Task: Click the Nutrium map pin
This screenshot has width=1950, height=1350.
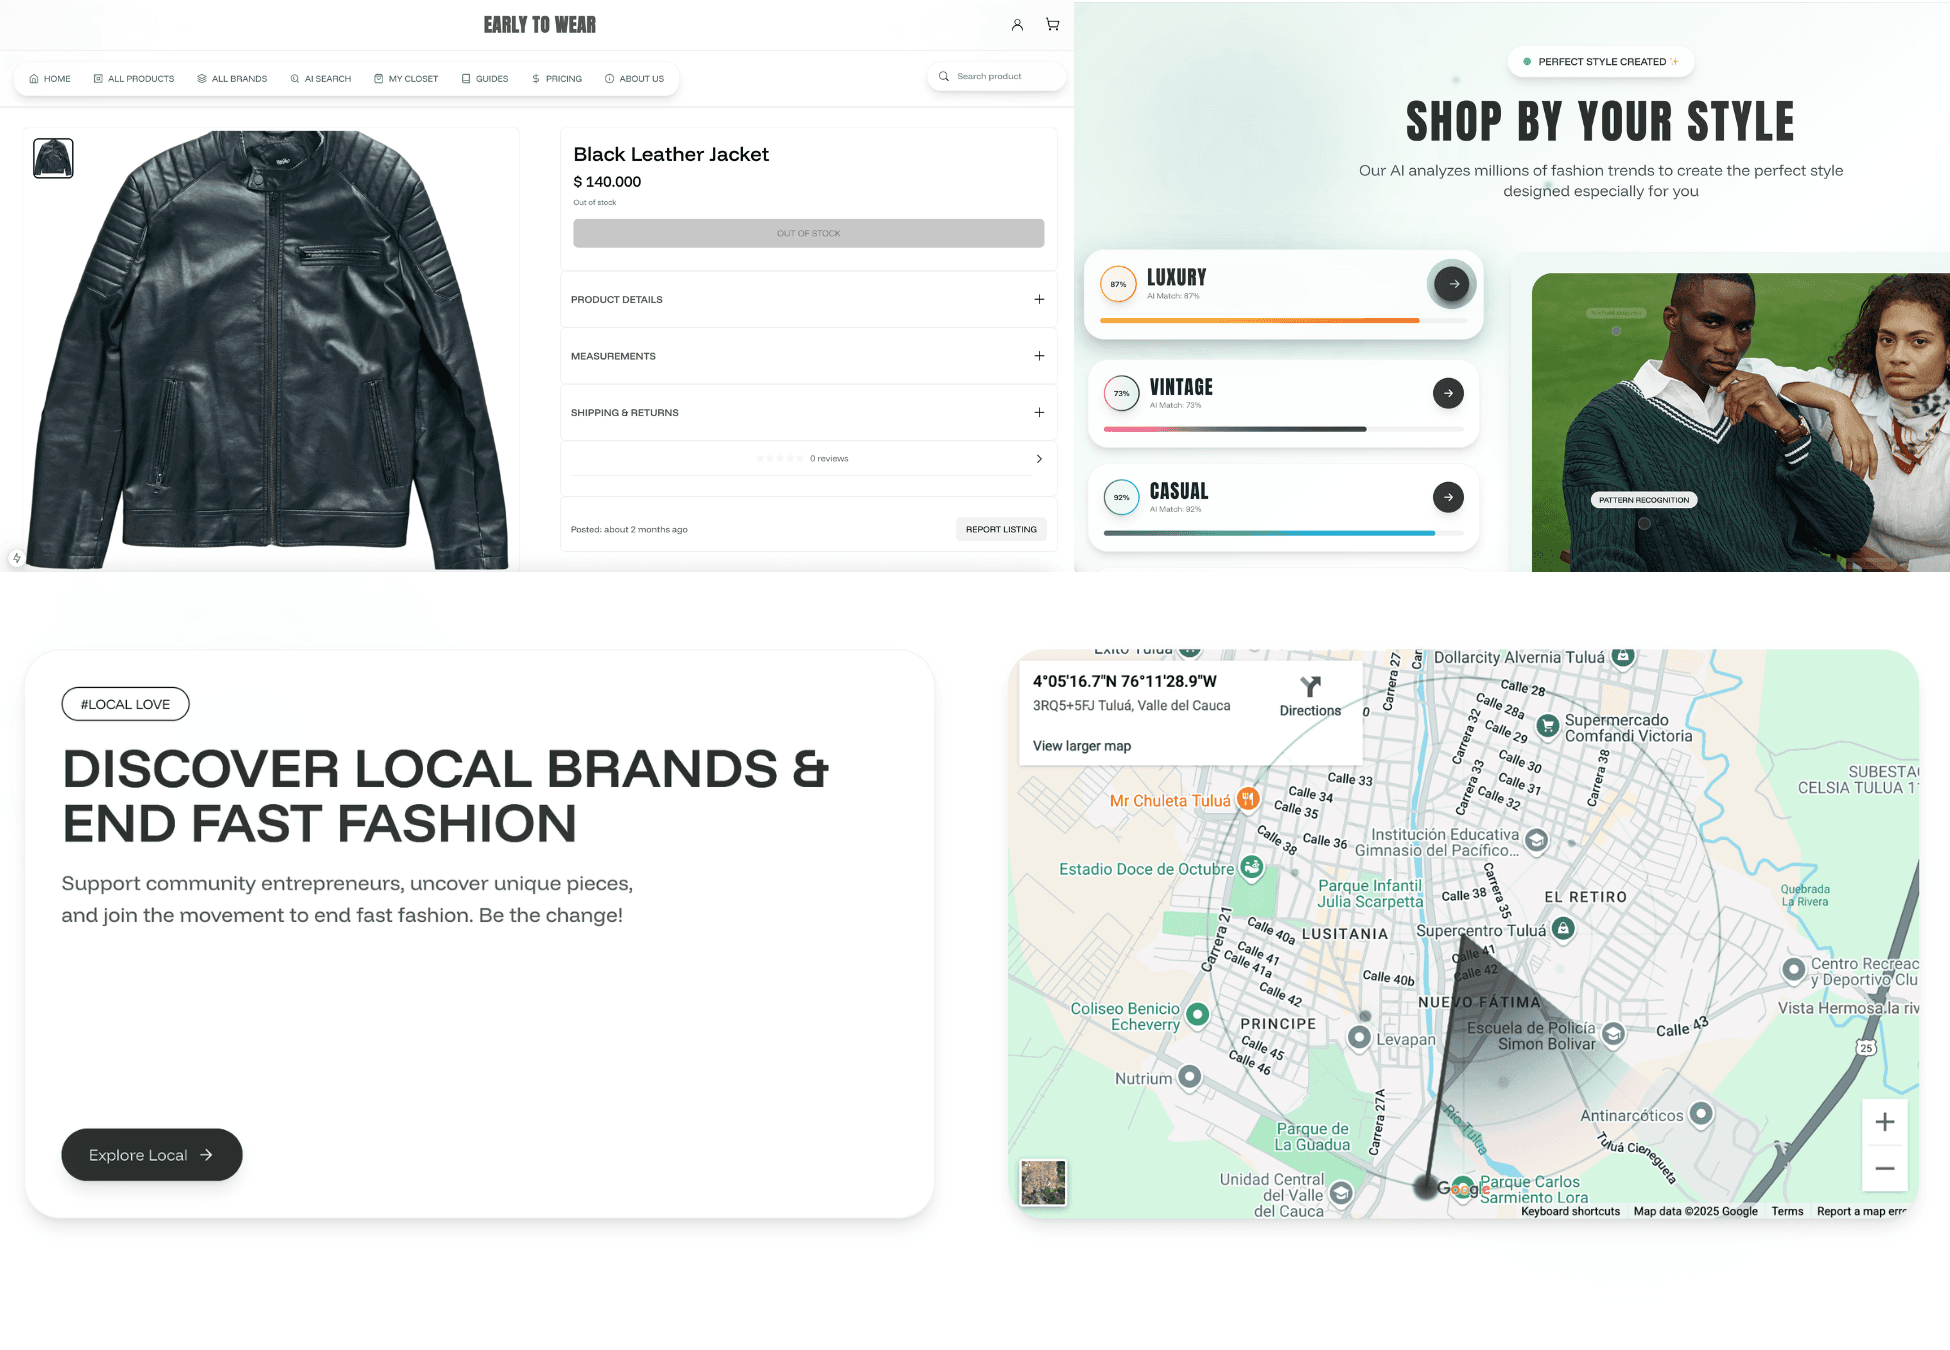Action: (x=1189, y=1077)
